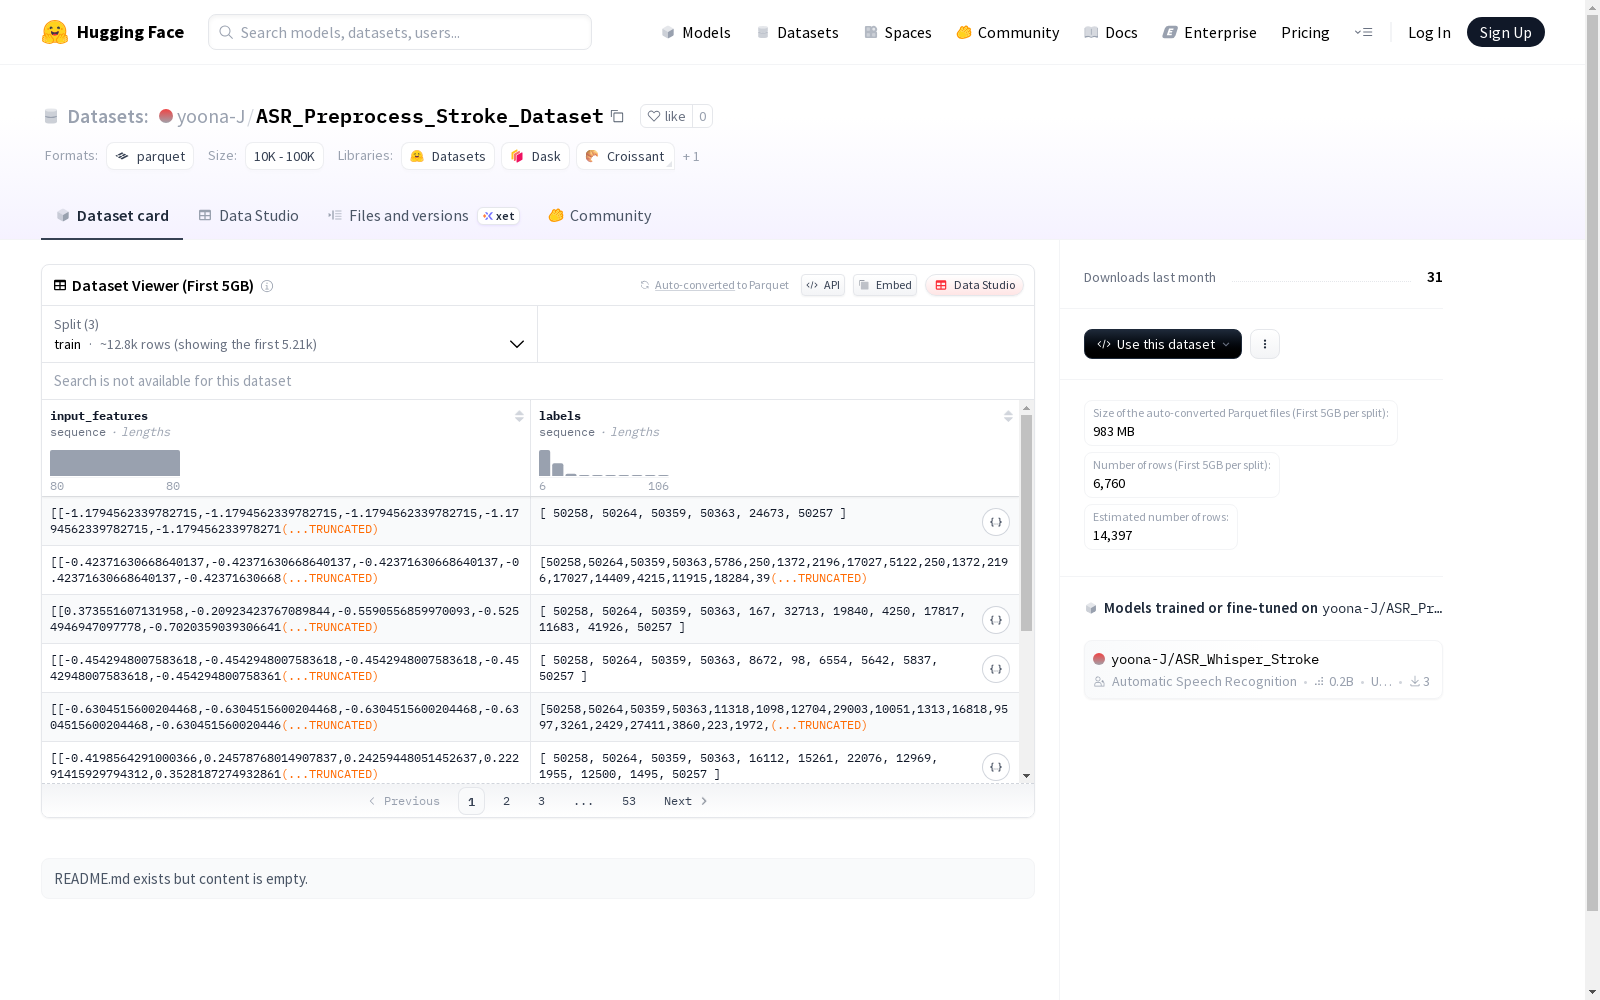The width and height of the screenshot is (1600, 1000).
Task: Open the navigation overflow menu icon
Action: [x=1363, y=32]
